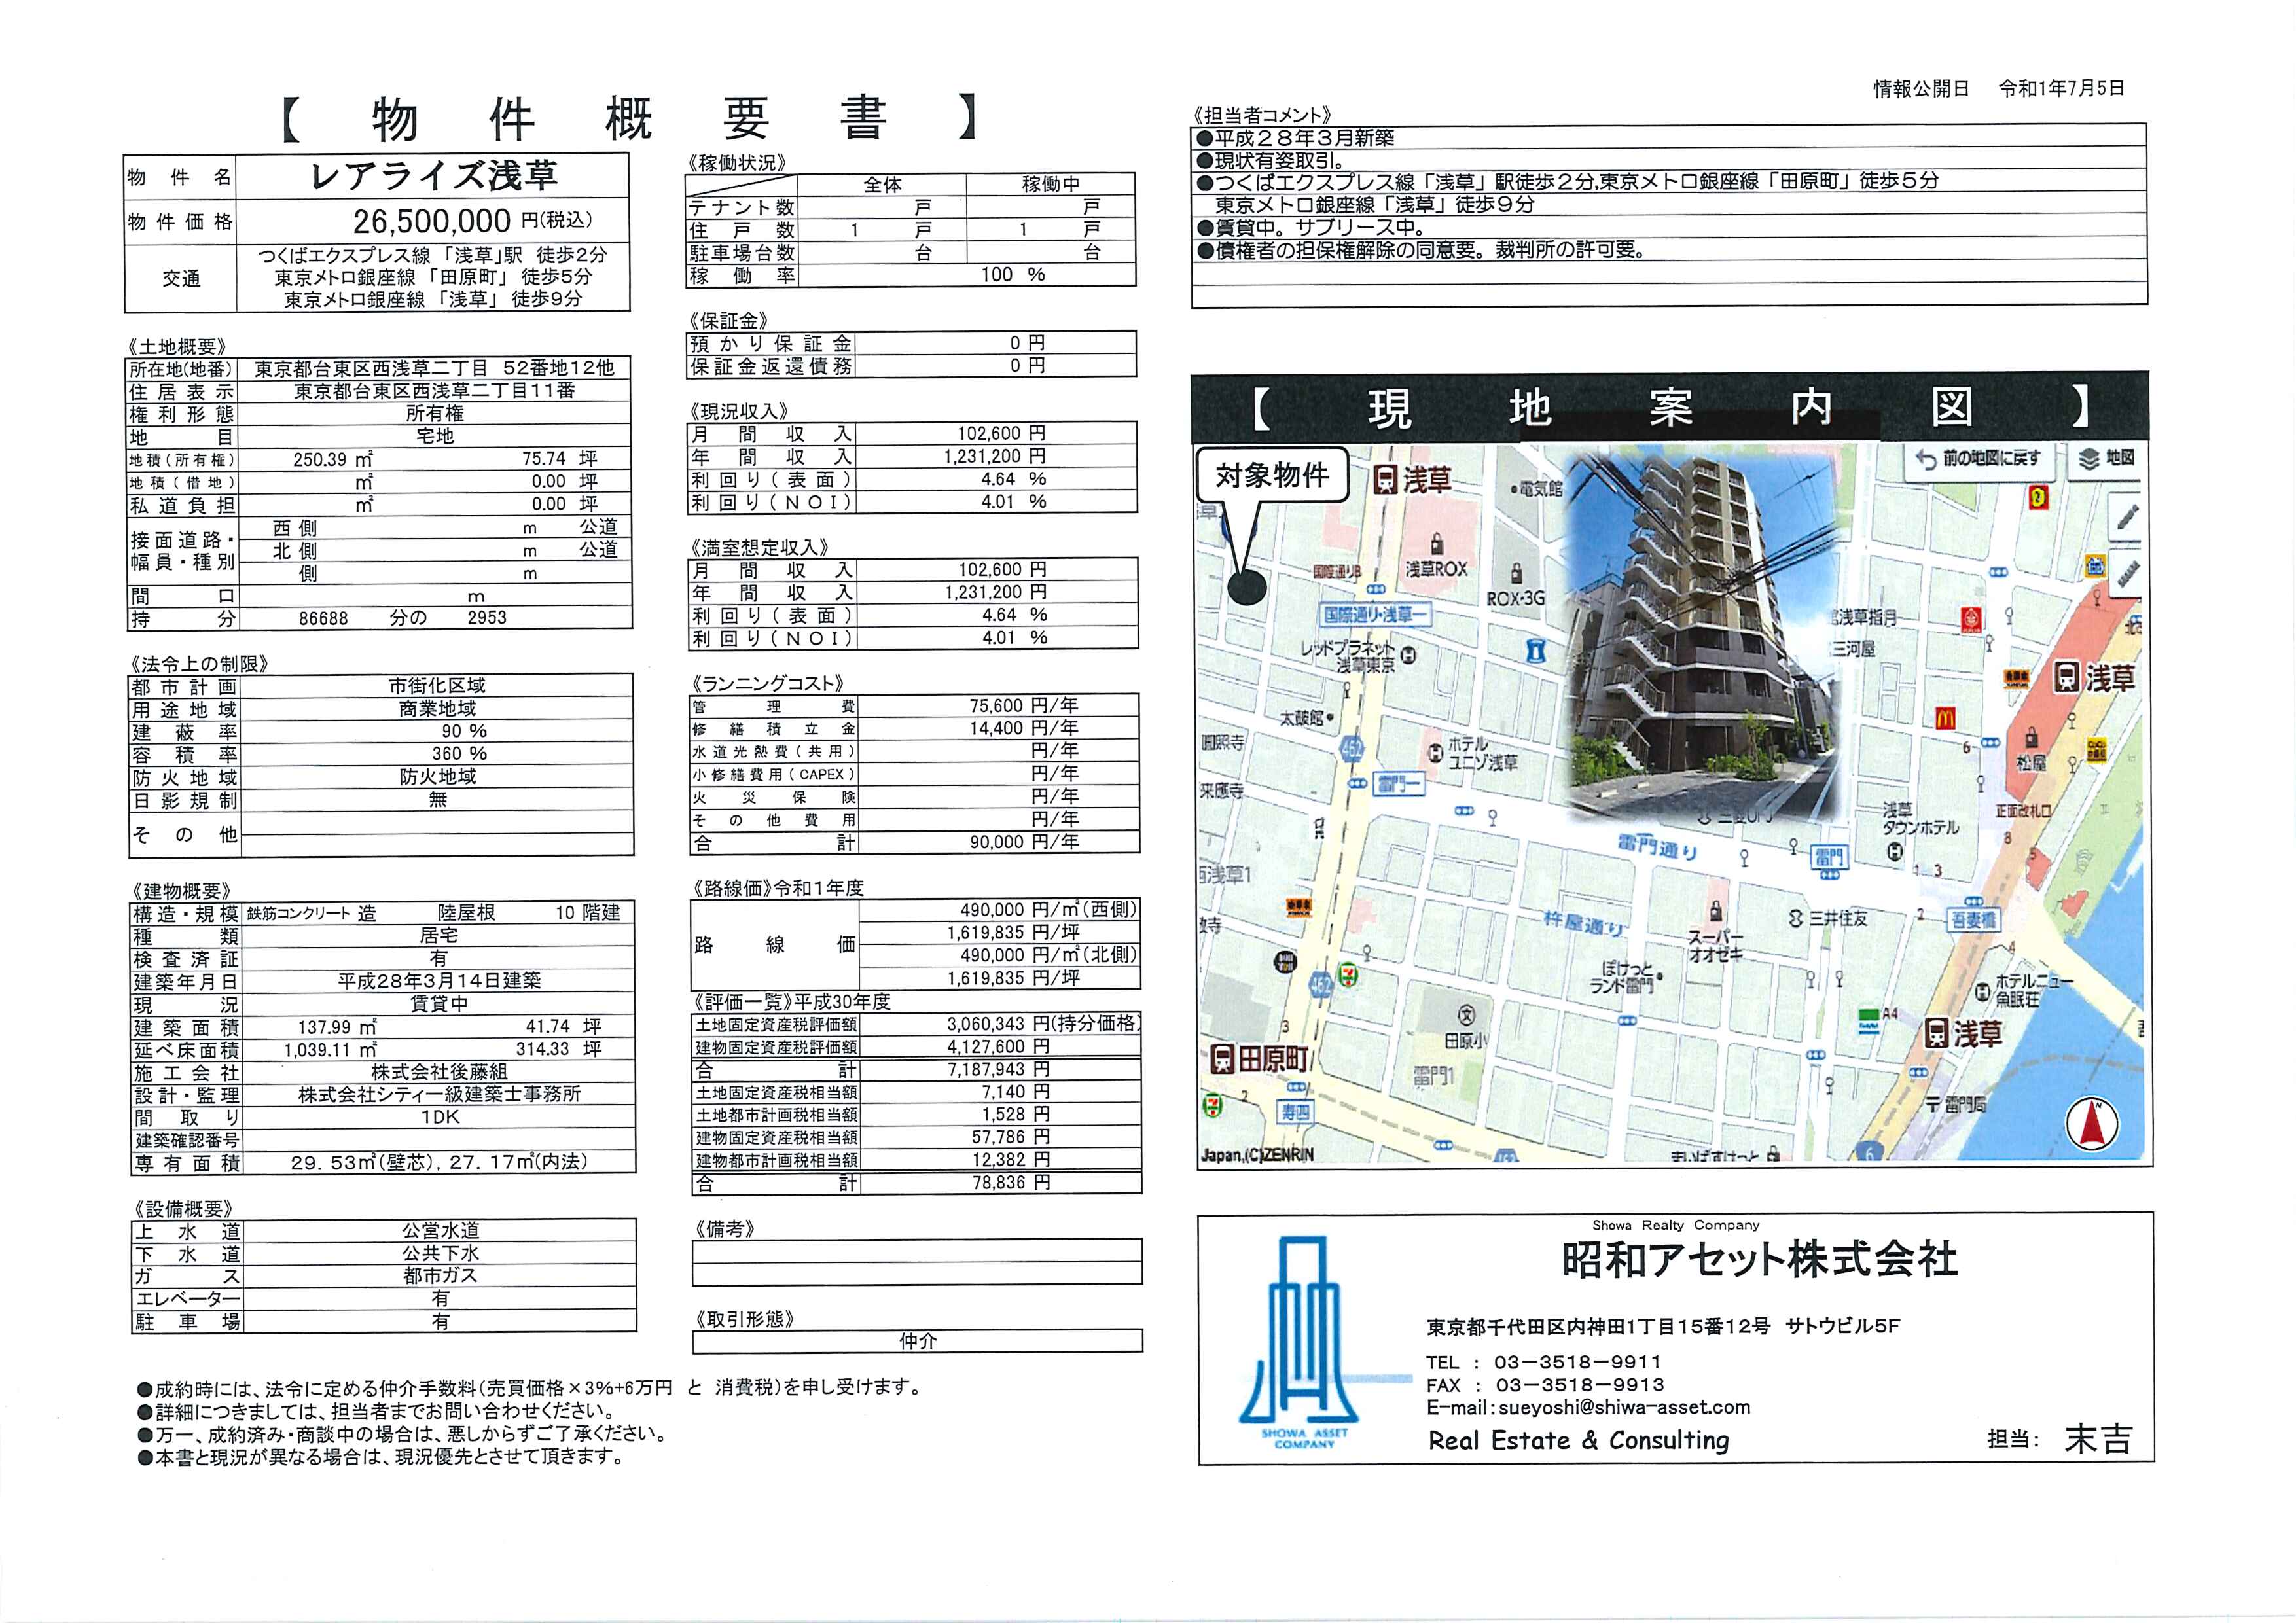
Task: Click the FAX number 03-3518-9913
Action: coord(1579,1385)
